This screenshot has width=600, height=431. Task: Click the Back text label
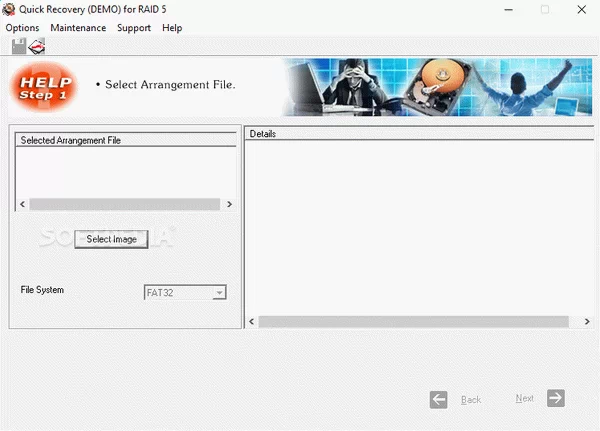[471, 400]
